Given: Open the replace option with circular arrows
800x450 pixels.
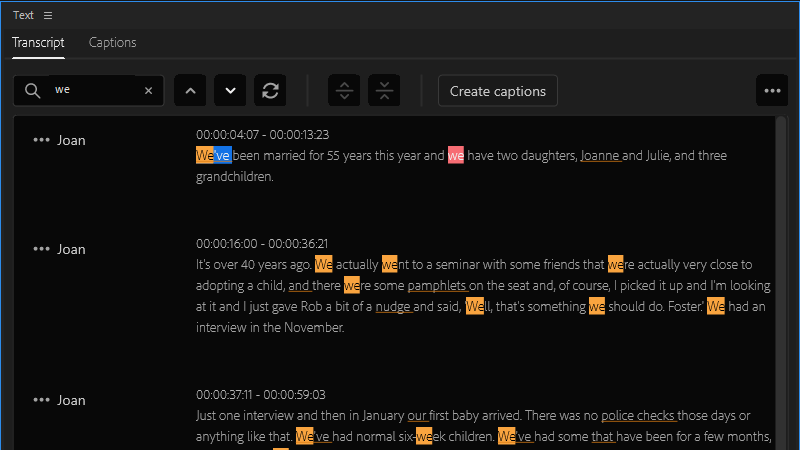Looking at the screenshot, I should point(270,91).
